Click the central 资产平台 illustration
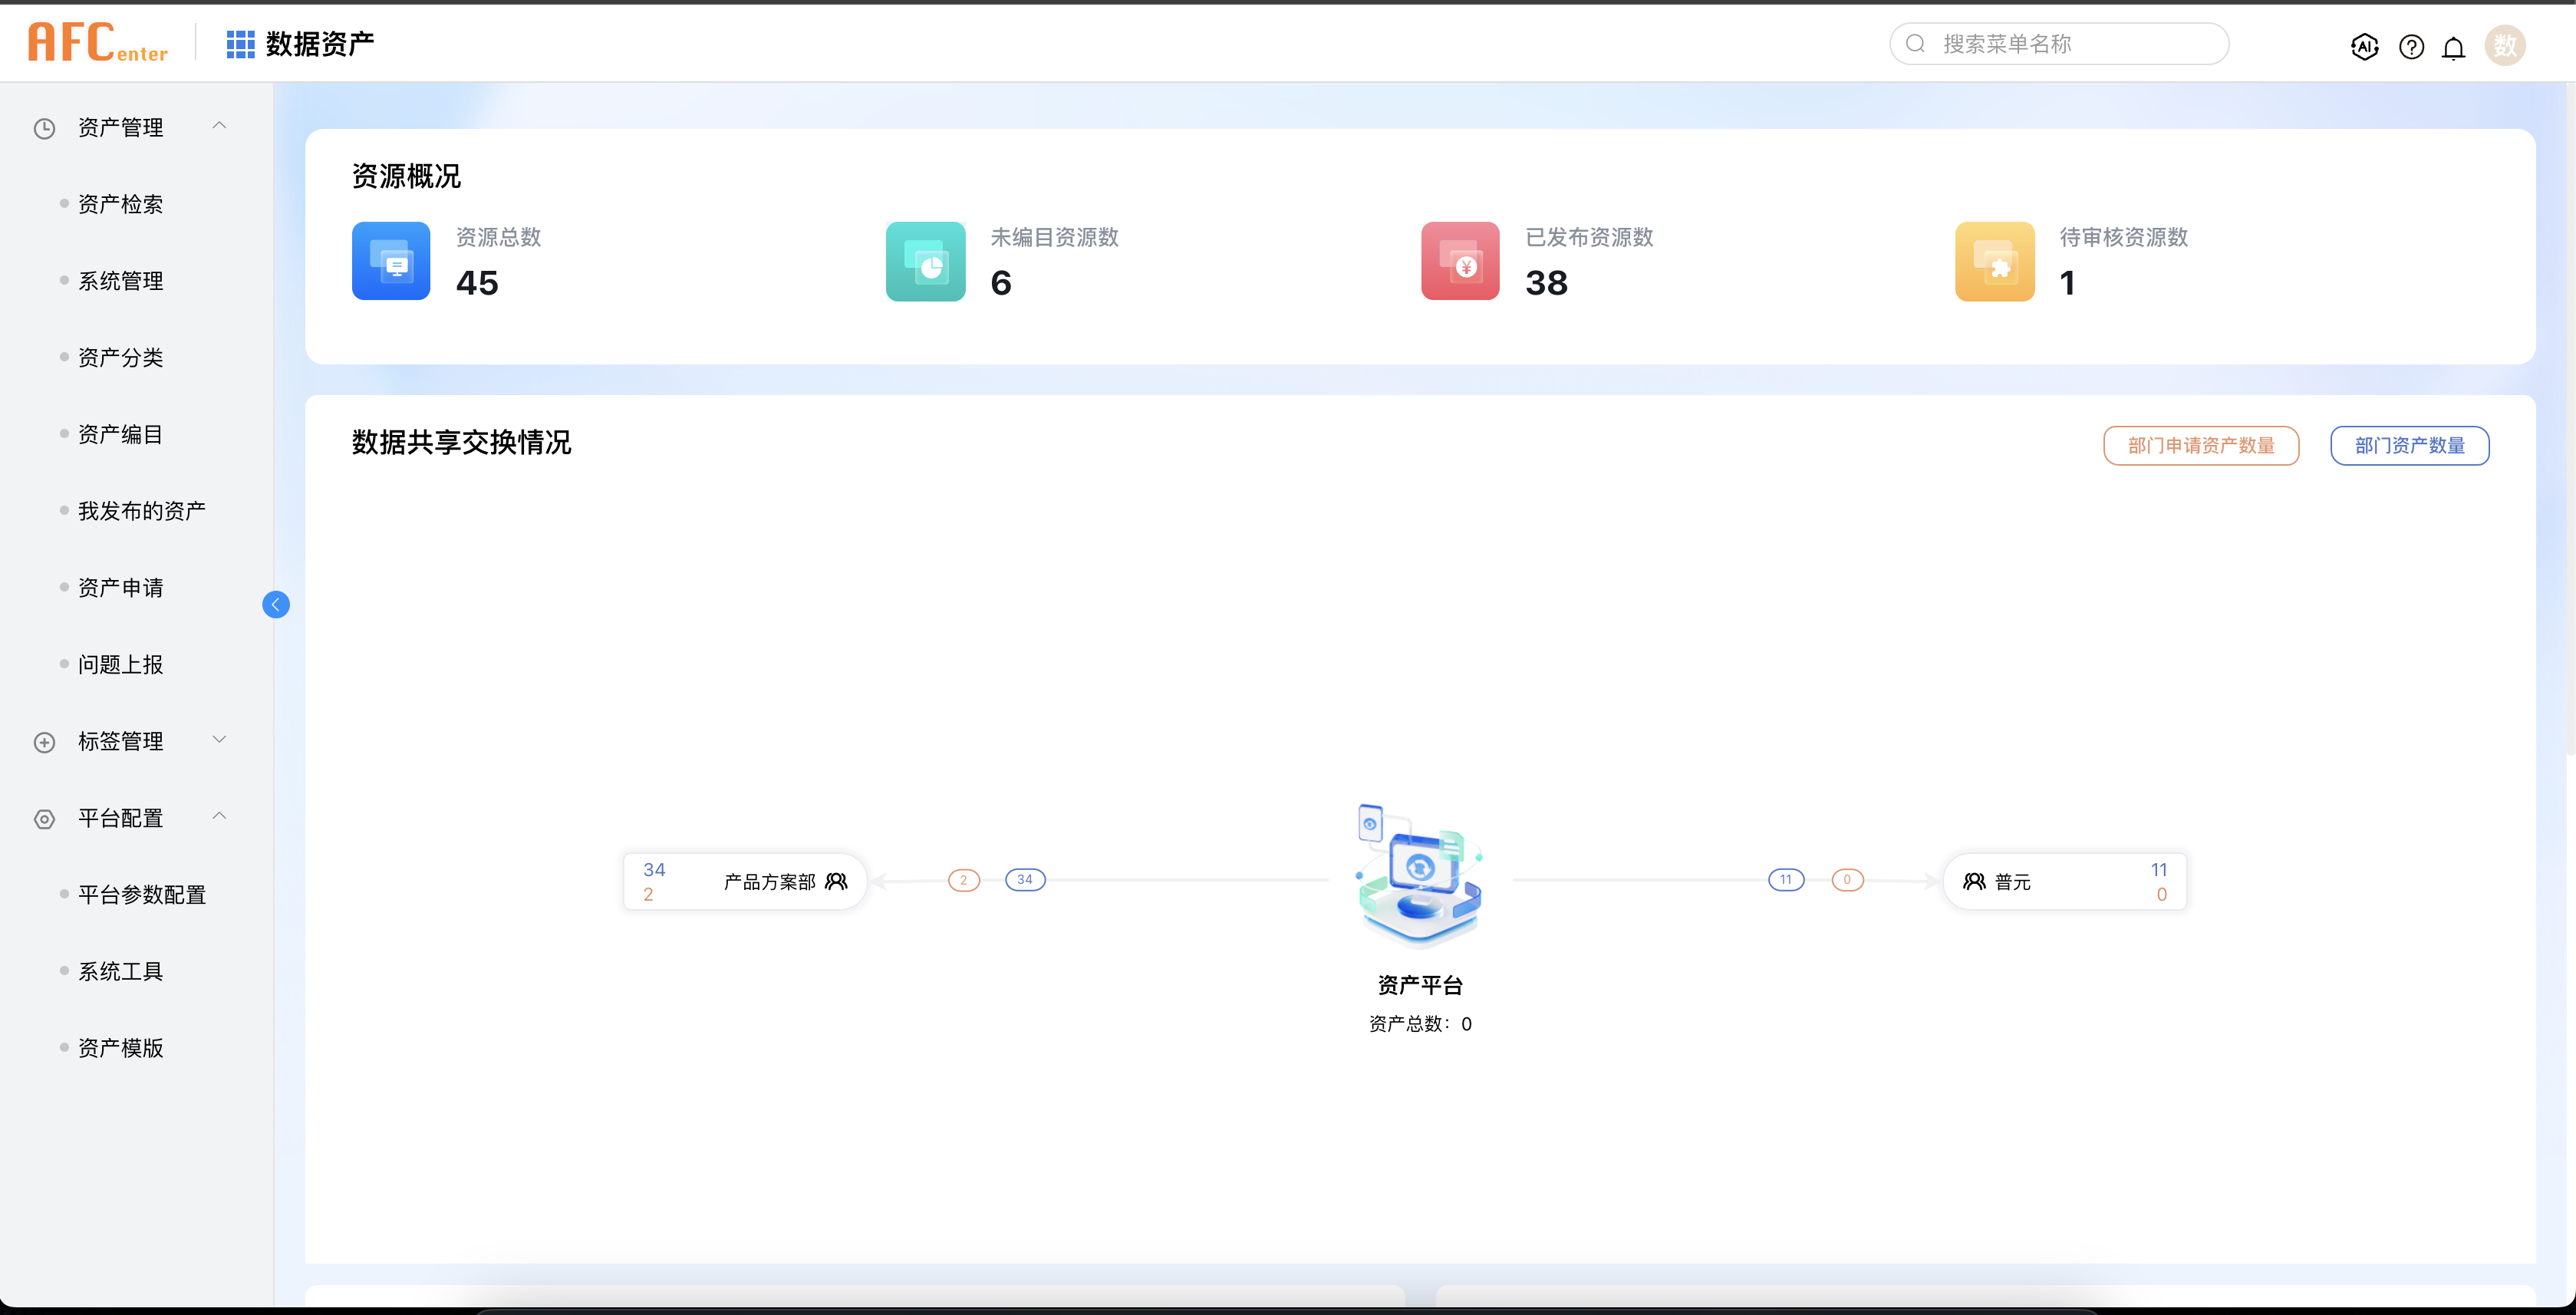Viewport: 2576px width, 1315px height. (1419, 876)
